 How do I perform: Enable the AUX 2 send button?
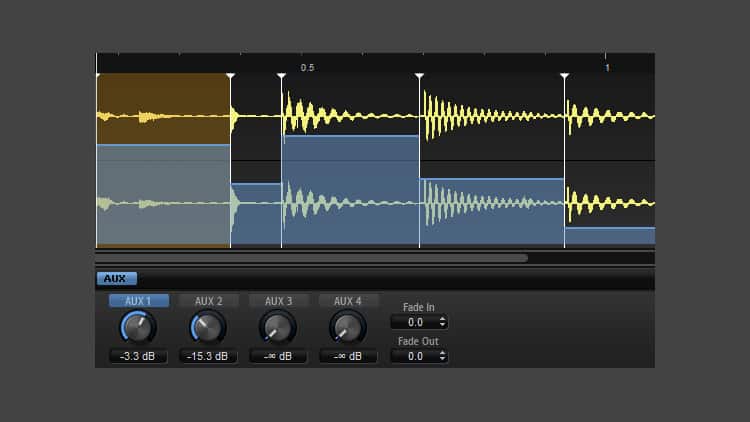pyautogui.click(x=209, y=301)
